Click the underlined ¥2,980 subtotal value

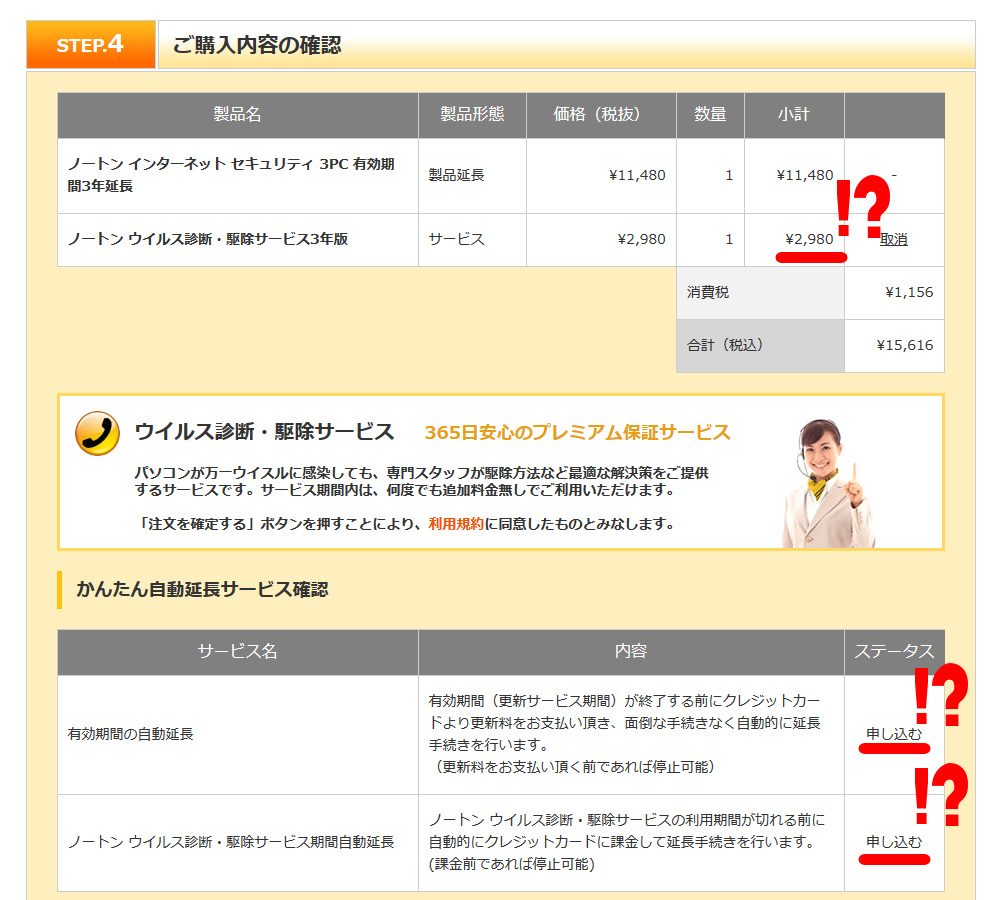point(812,240)
